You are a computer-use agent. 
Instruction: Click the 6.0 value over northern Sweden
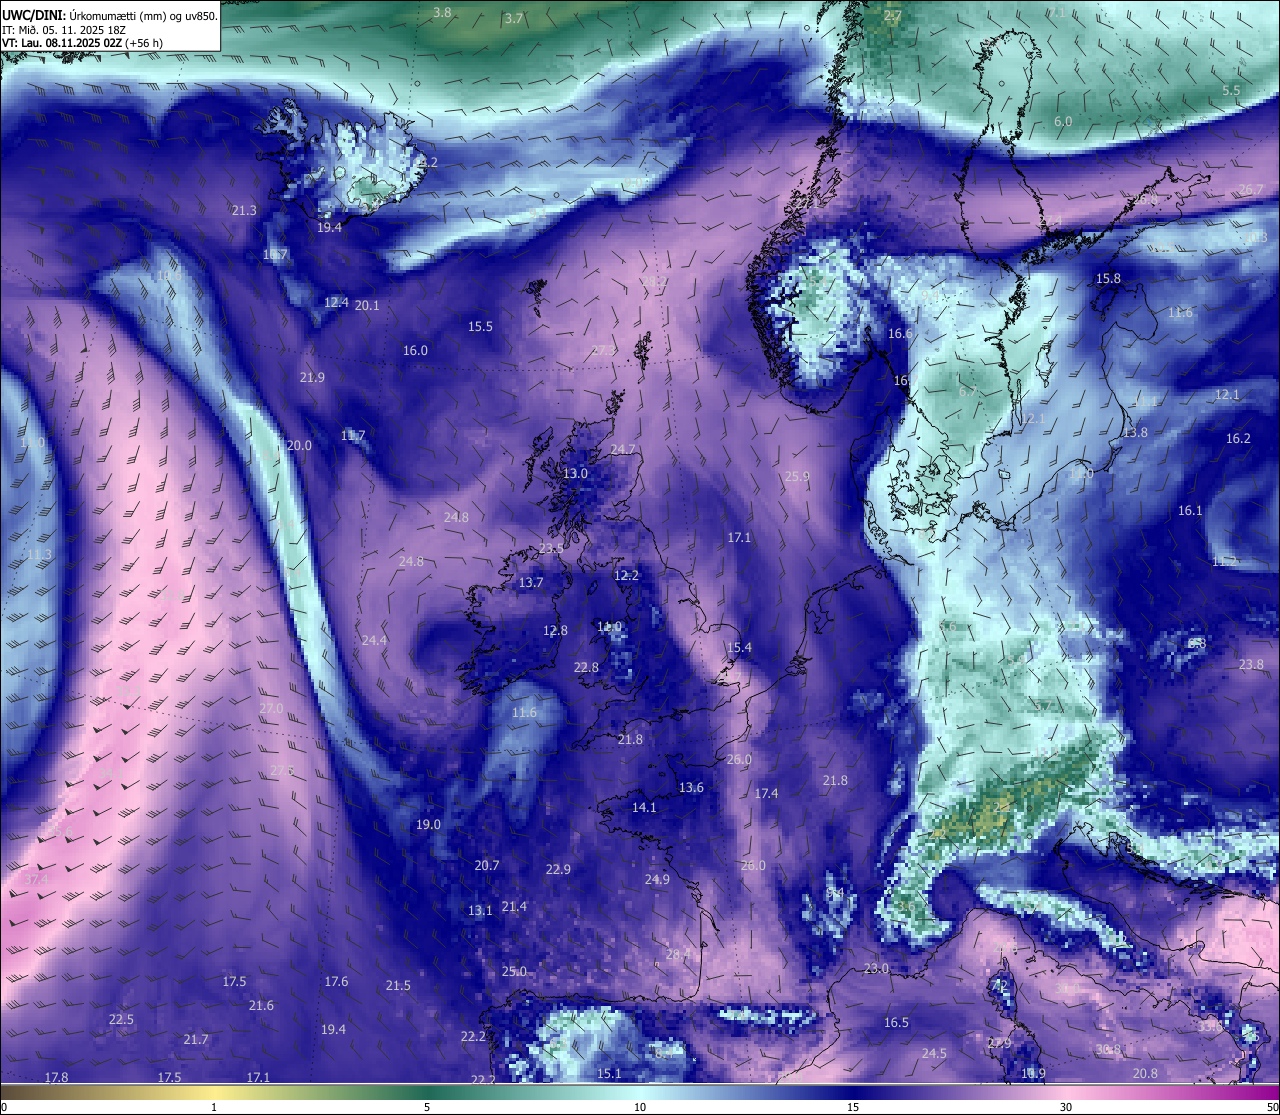(1063, 121)
